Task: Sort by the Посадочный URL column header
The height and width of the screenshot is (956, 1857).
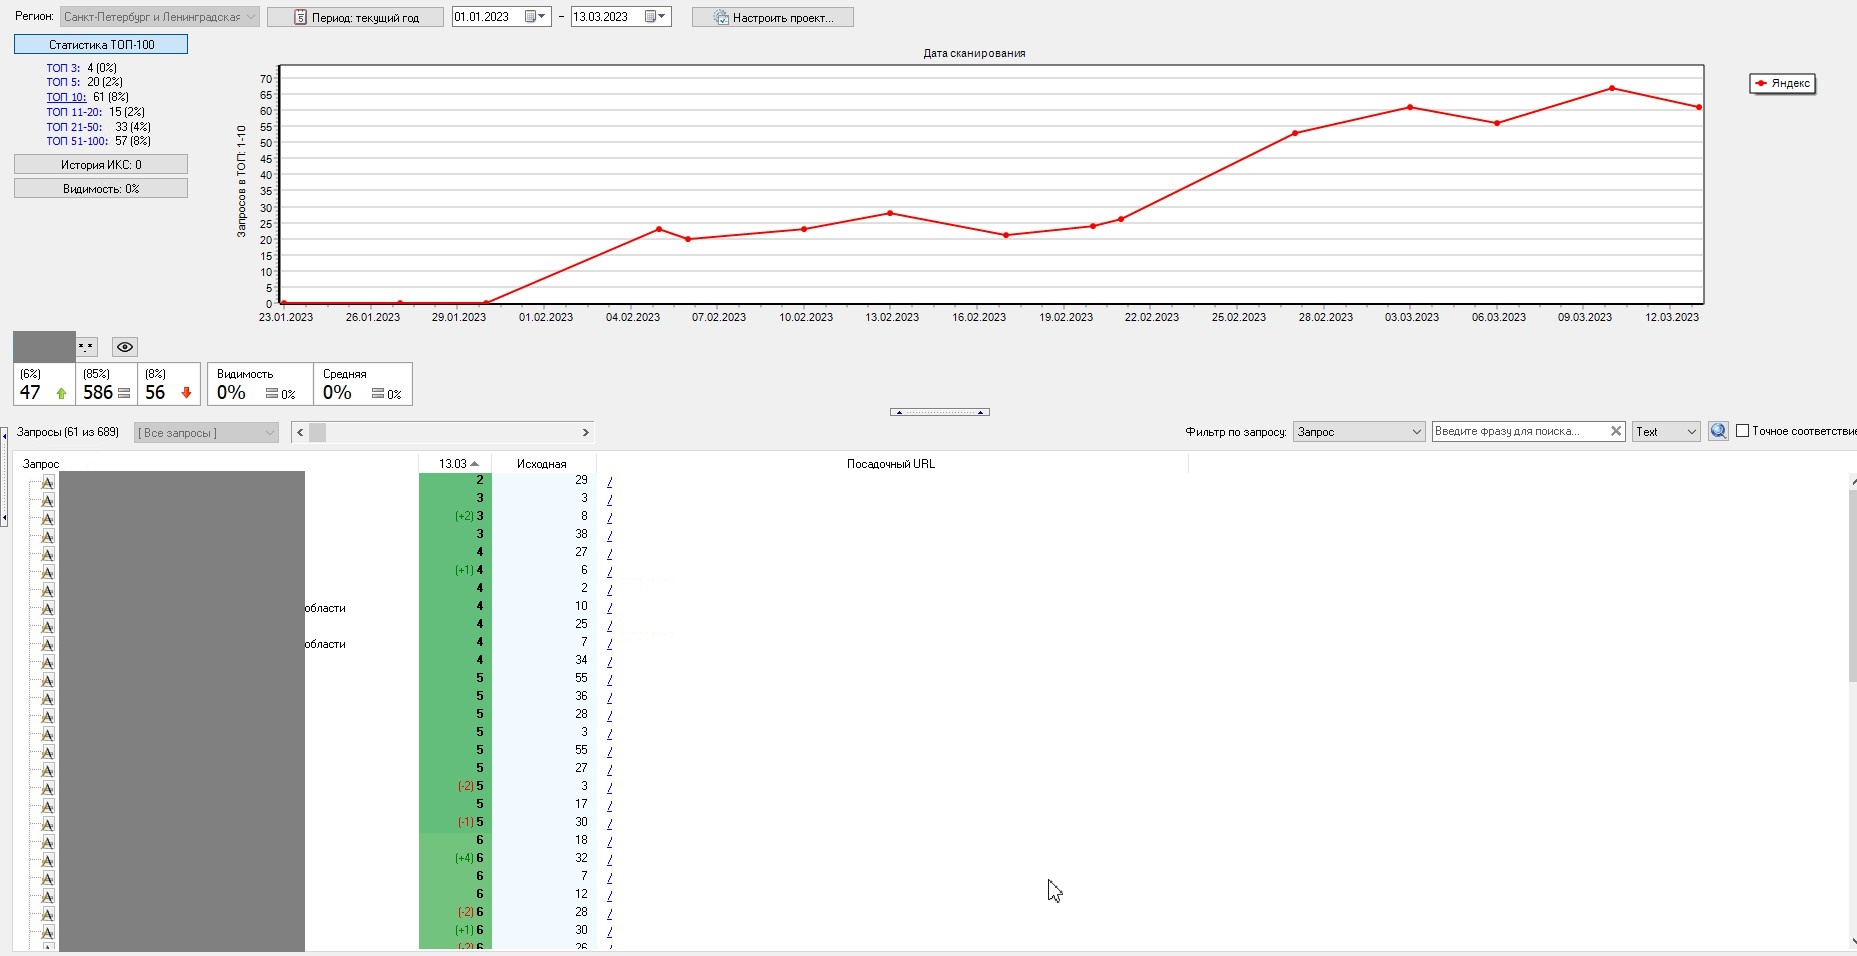Action: click(x=891, y=464)
